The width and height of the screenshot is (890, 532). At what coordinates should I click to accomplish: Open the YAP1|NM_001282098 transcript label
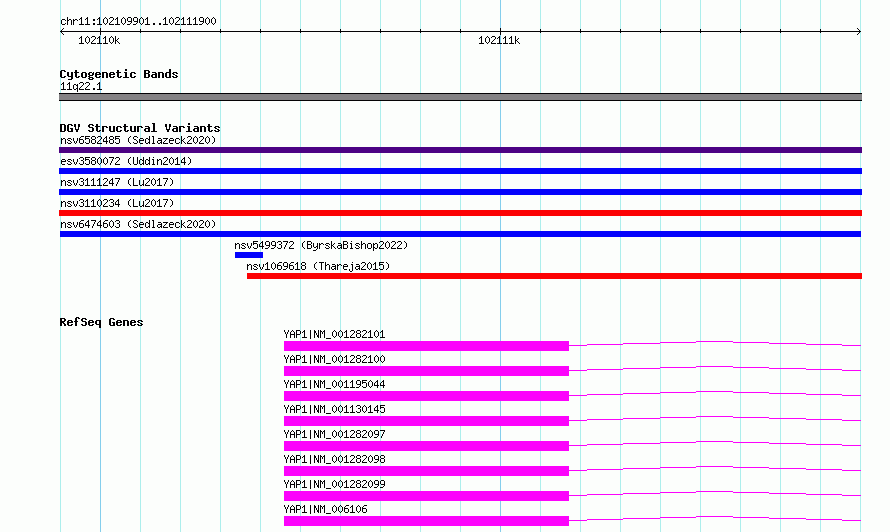click(334, 459)
